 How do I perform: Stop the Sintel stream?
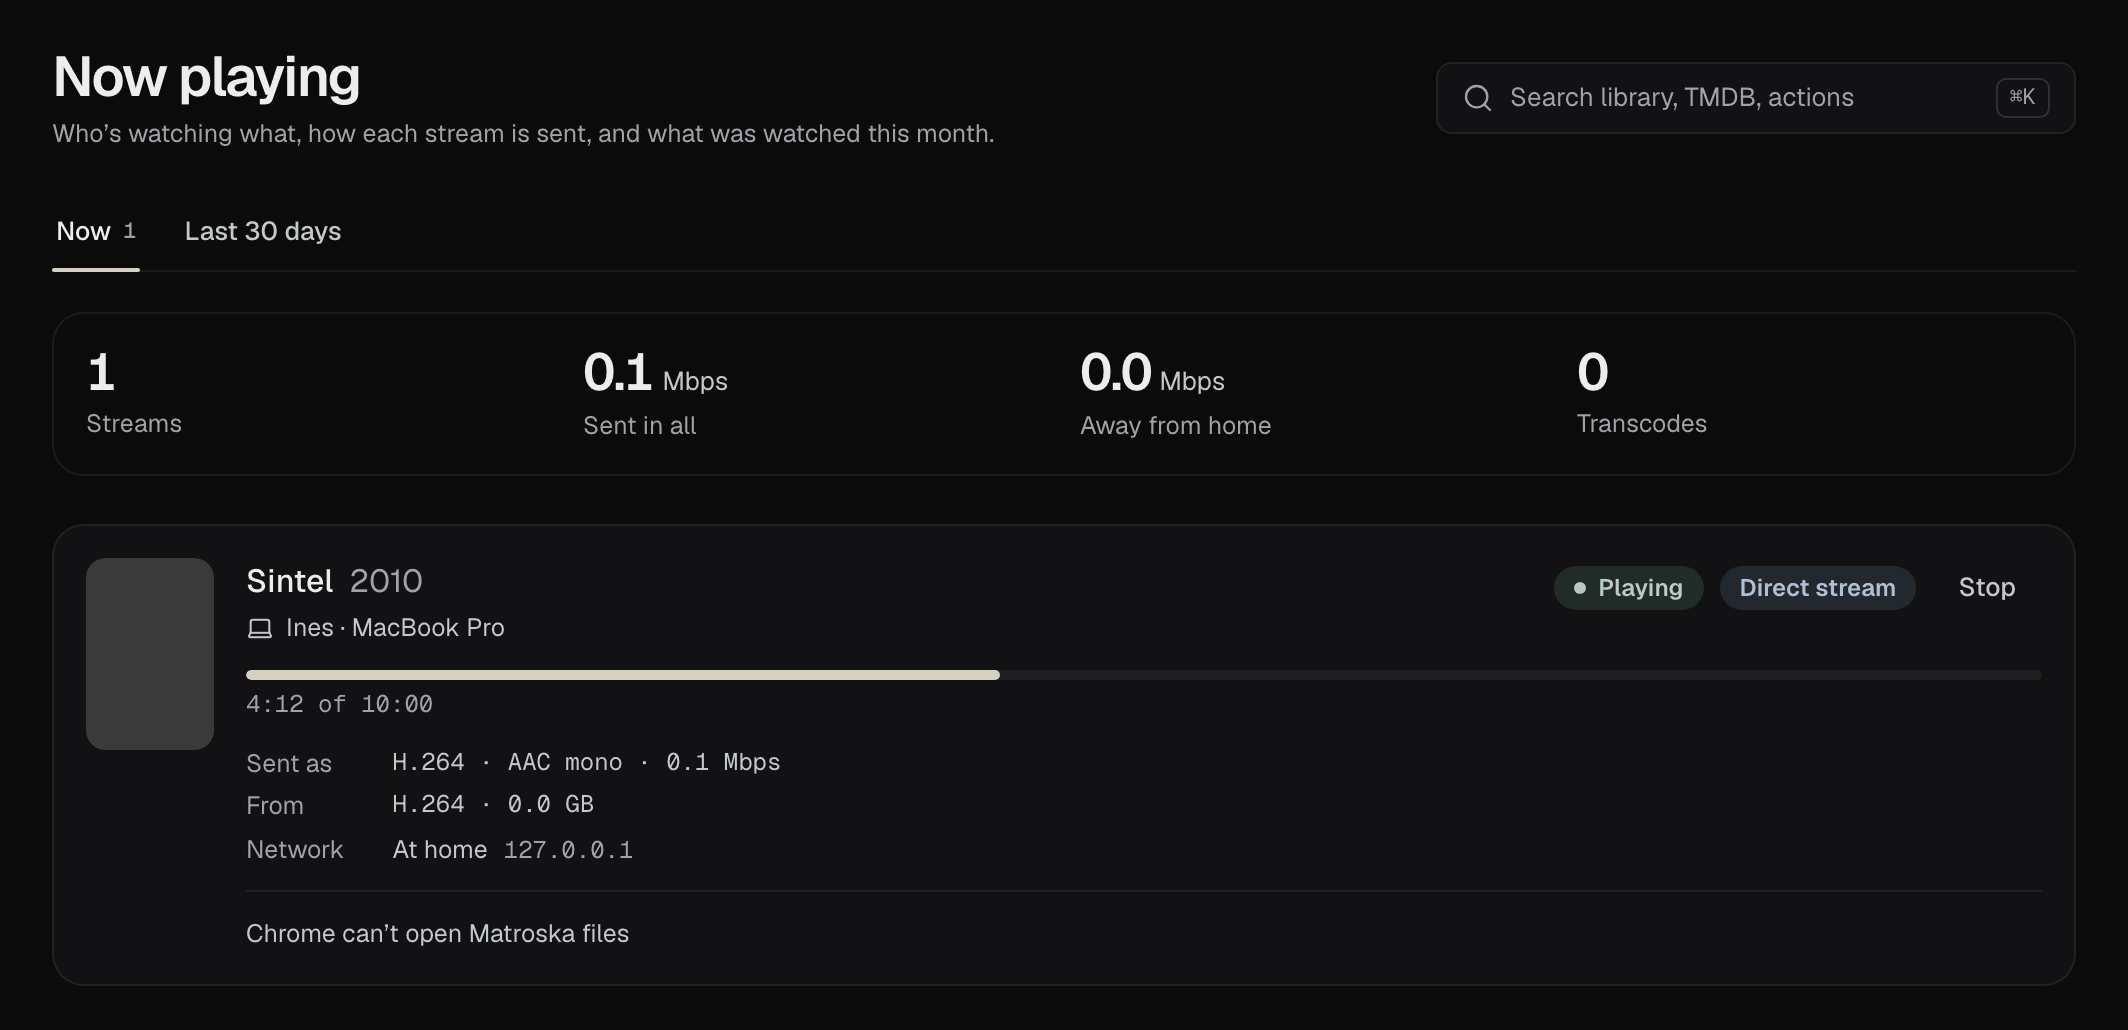pyautogui.click(x=1986, y=588)
